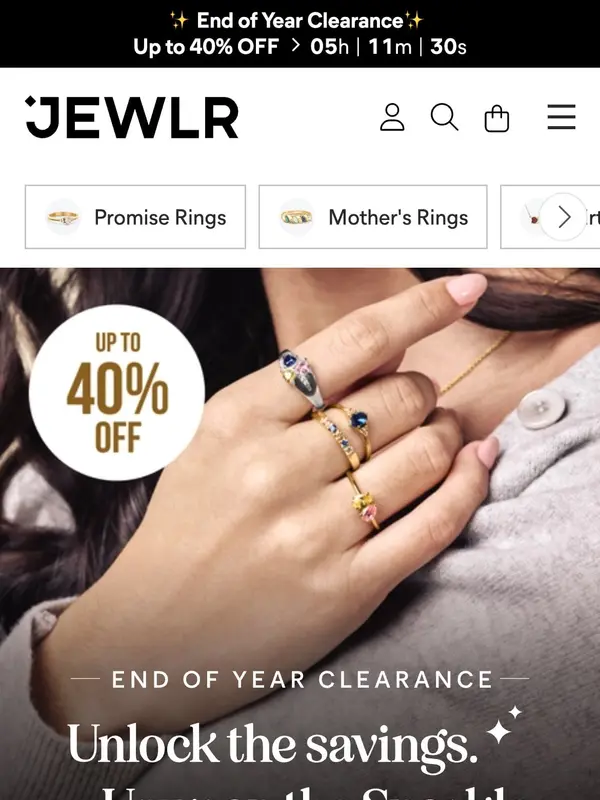600x800 pixels.
Task: Open the End of Year Clearance banner text
Action: click(300, 21)
